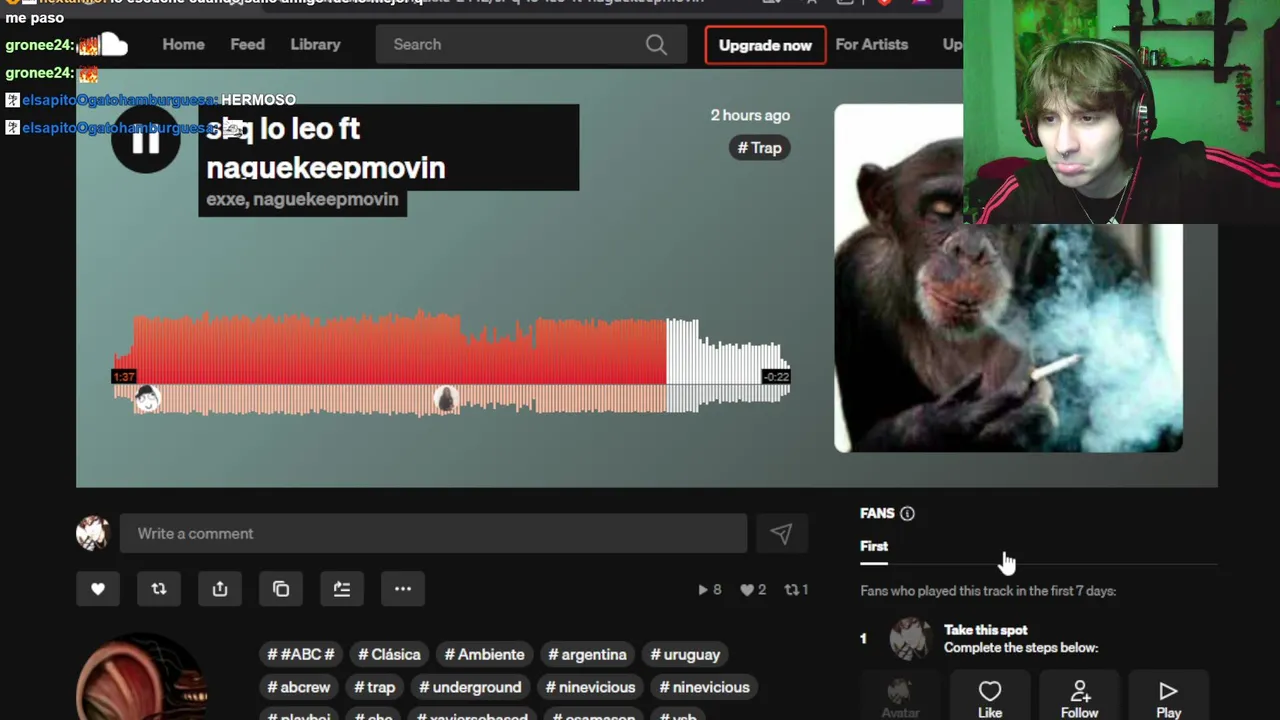Open smoking chimpanzee cover artwork
Image resolution: width=1280 pixels, height=720 pixels.
tap(1008, 278)
